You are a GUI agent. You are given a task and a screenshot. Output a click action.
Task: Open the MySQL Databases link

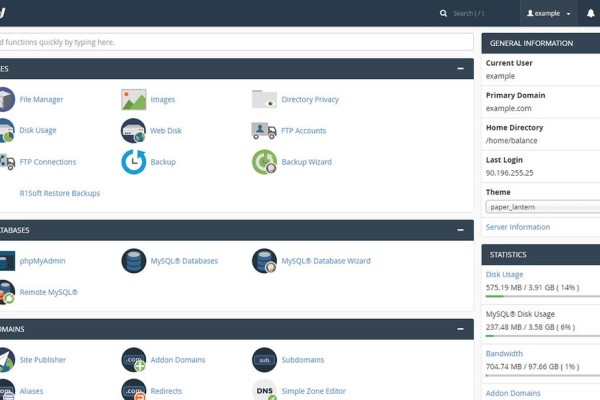click(x=184, y=261)
